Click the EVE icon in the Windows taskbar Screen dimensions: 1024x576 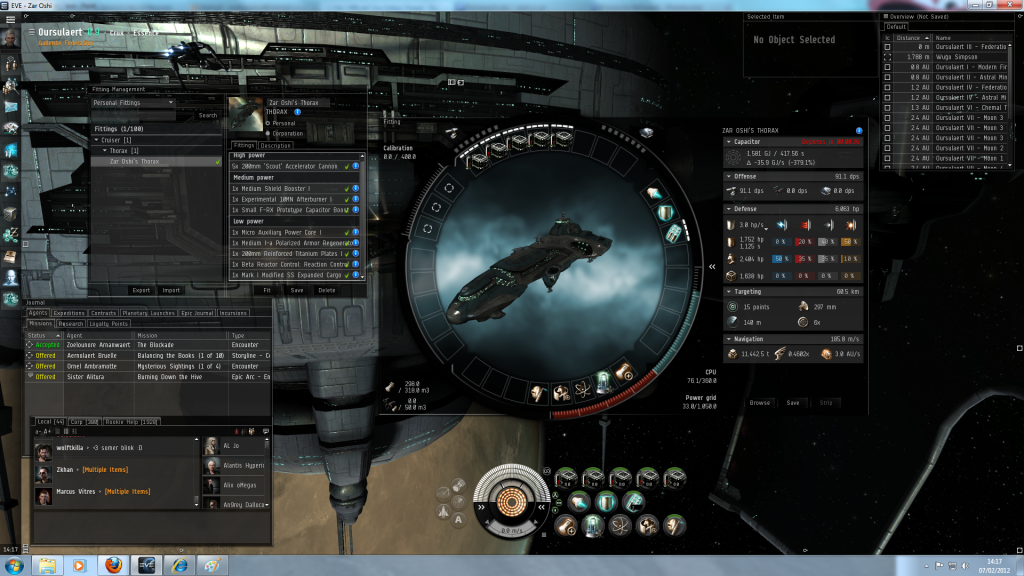[146, 565]
